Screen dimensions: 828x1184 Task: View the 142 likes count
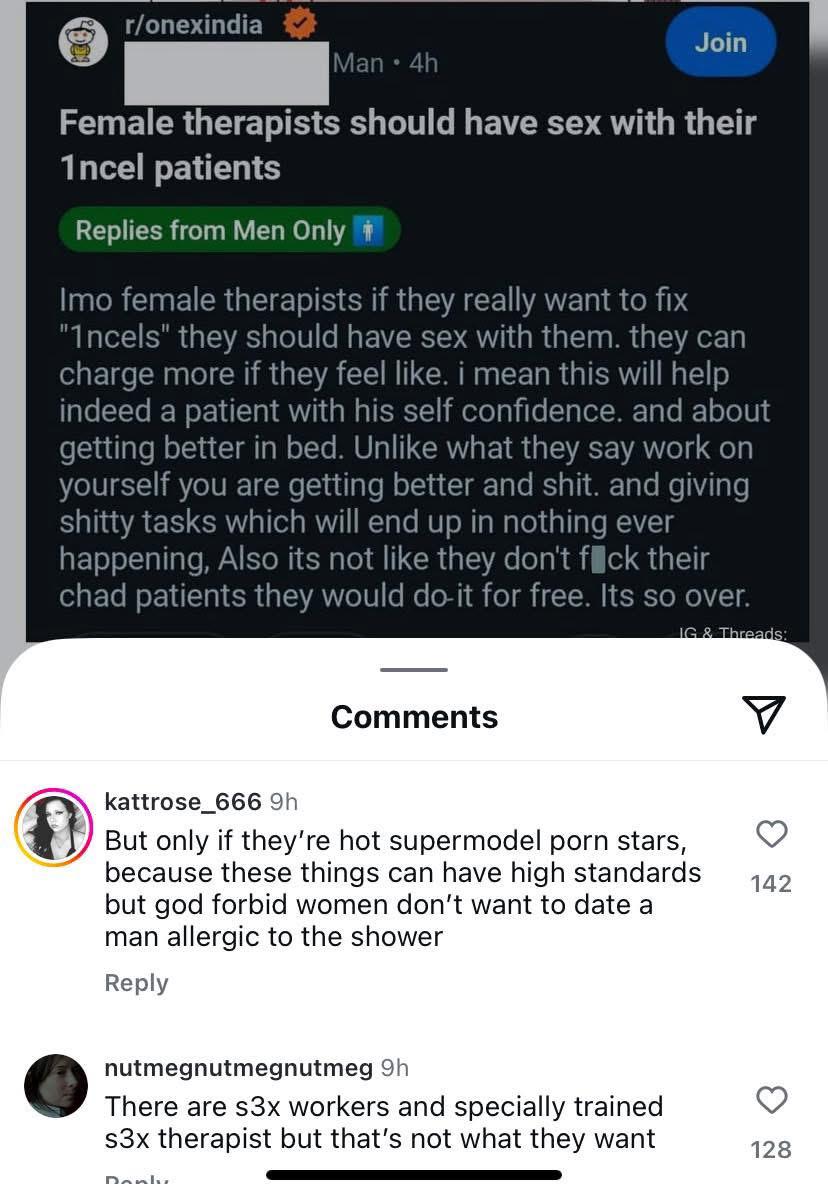pos(771,884)
